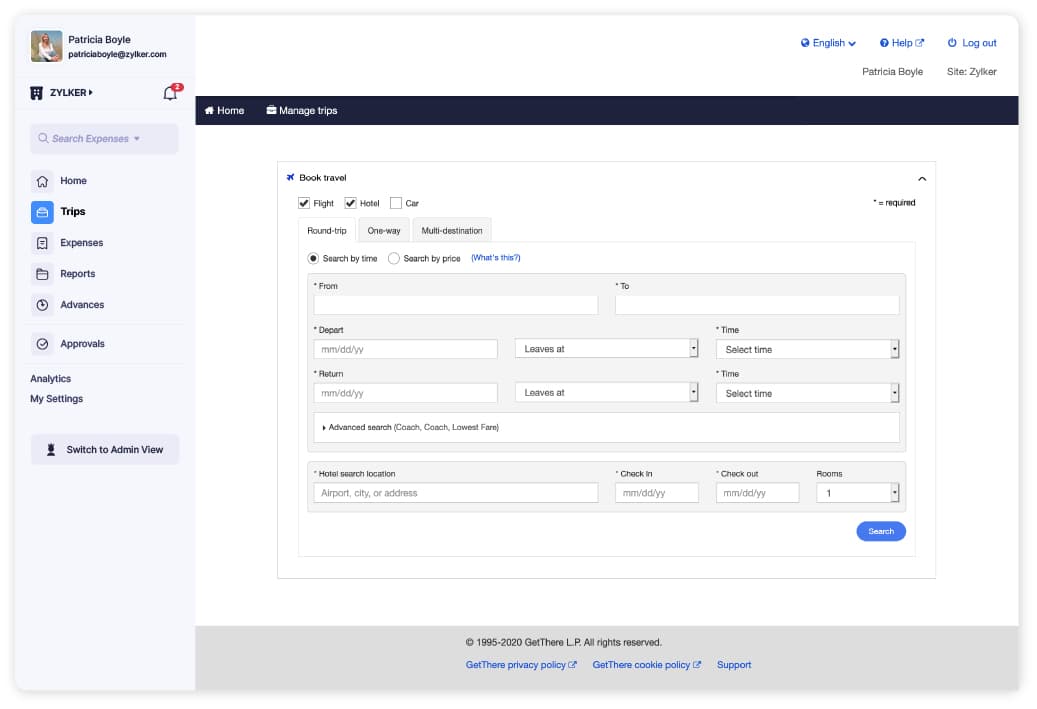Click the Hotel search location field
The width and height of the screenshot is (1037, 709).
point(455,492)
